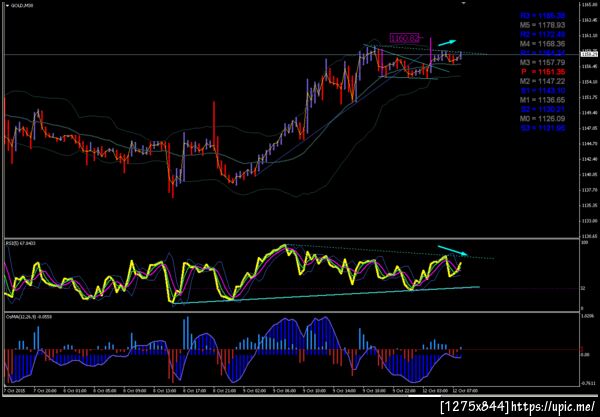
Task: Select the blue S3 support label
Action: (x=542, y=128)
